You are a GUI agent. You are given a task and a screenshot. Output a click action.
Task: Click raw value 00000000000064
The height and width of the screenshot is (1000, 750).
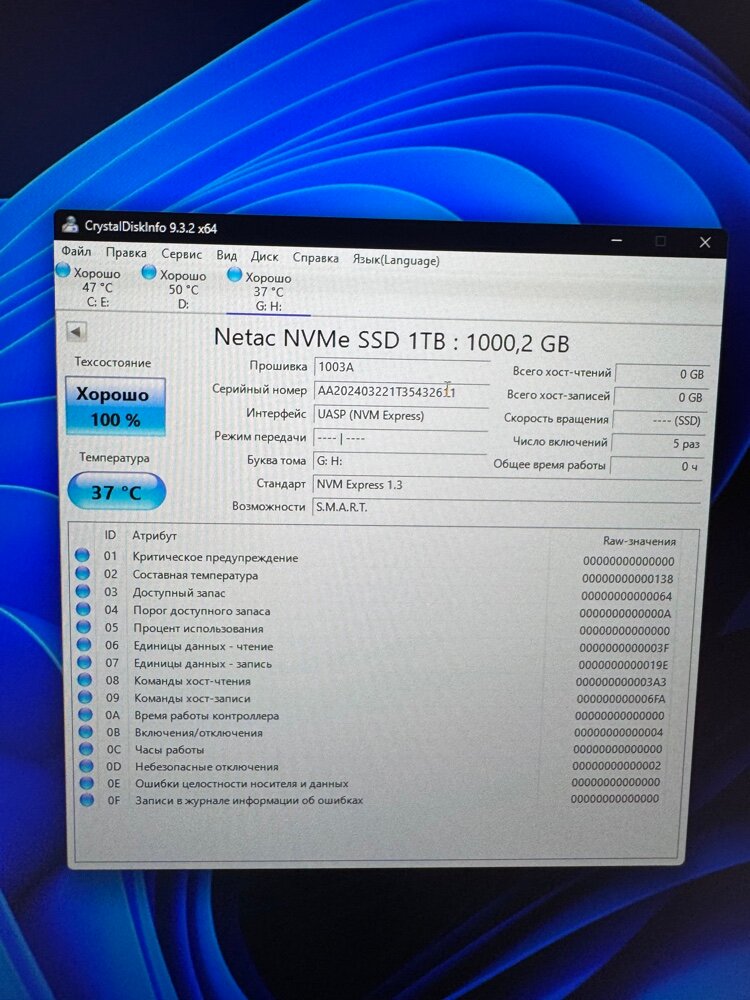626,596
